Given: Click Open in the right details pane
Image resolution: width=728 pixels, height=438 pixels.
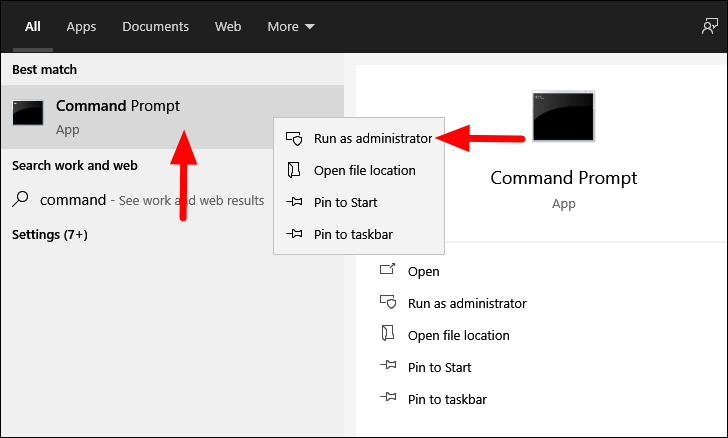Looking at the screenshot, I should (423, 272).
